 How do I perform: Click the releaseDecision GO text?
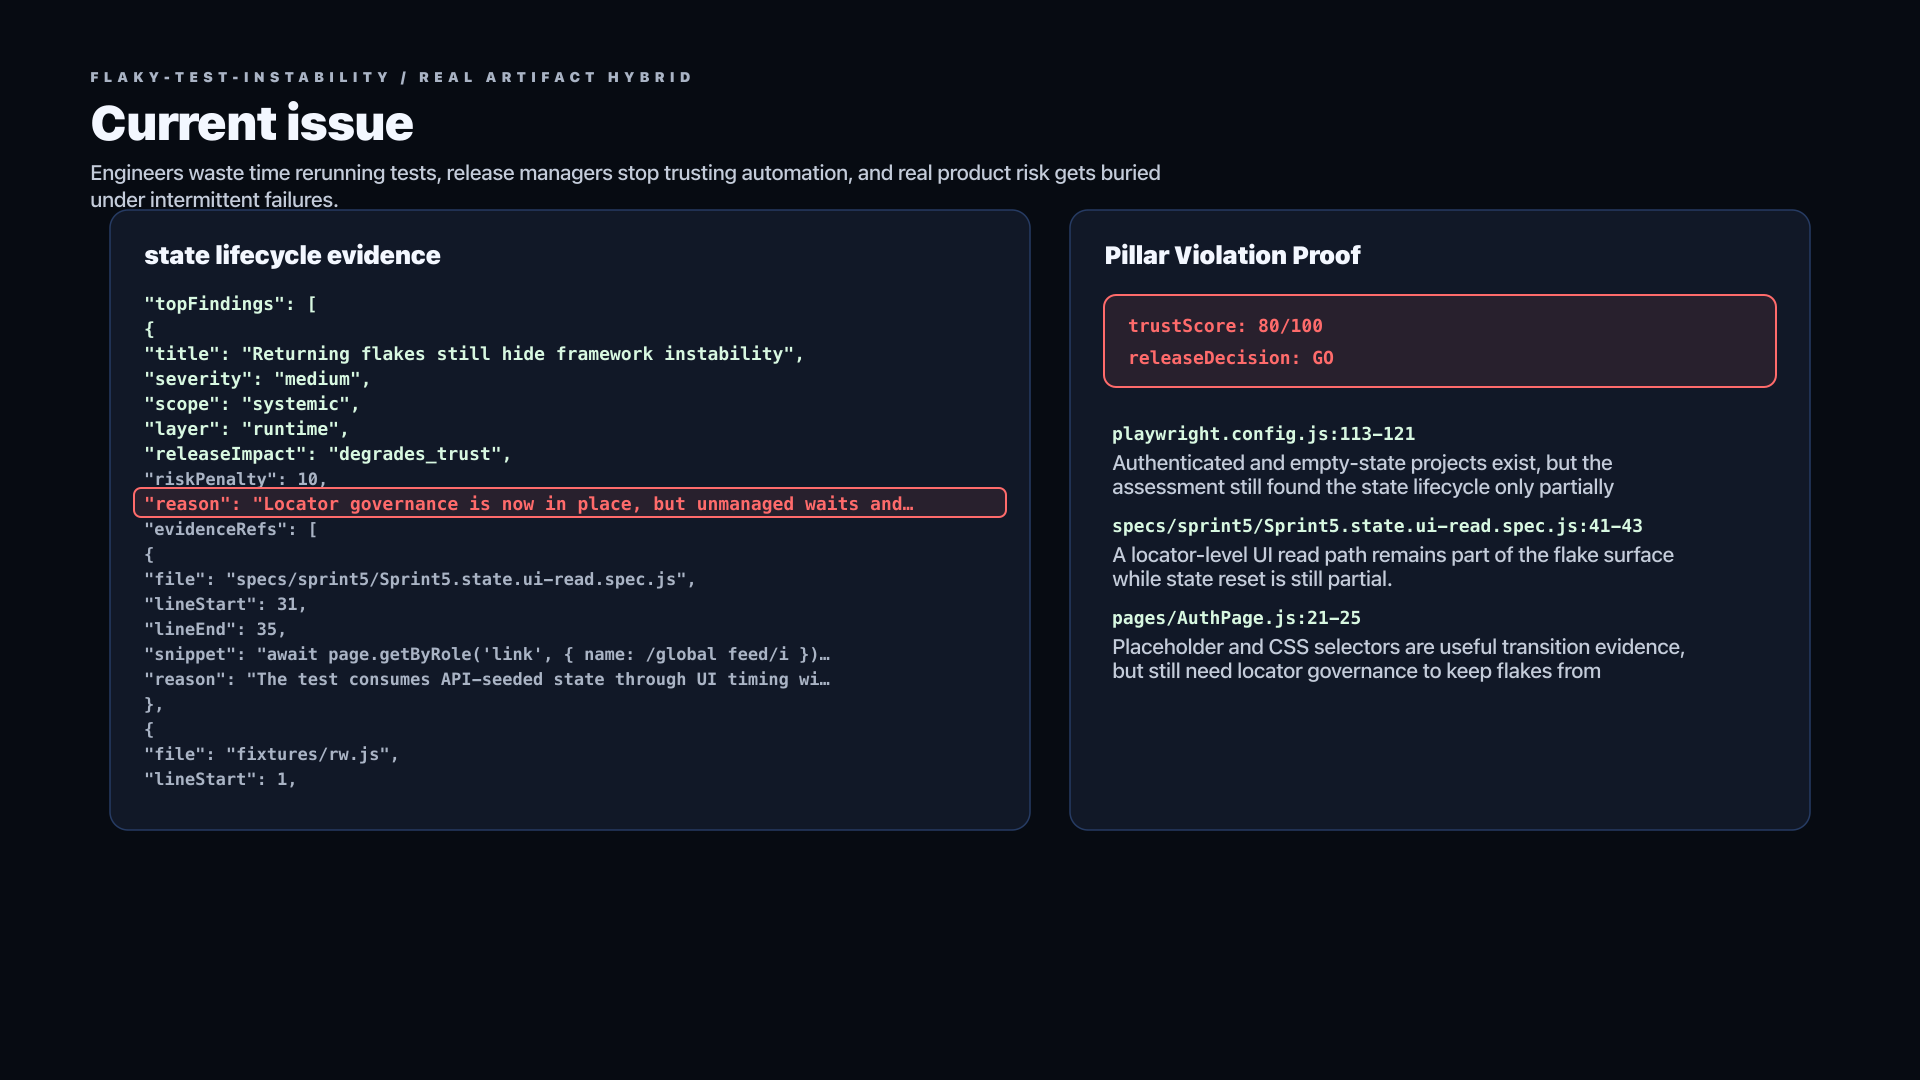coord(1231,358)
